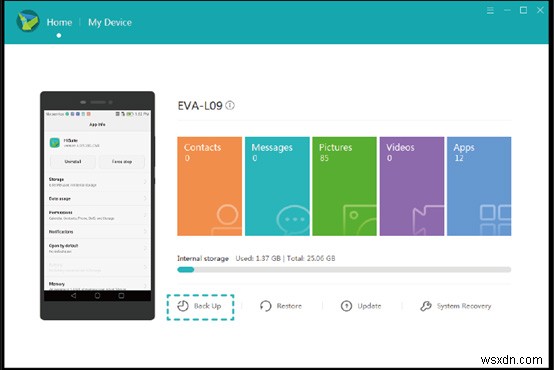Tap the phone's home navigation icon
Screen dimensions: 554x370
pos(97,295)
